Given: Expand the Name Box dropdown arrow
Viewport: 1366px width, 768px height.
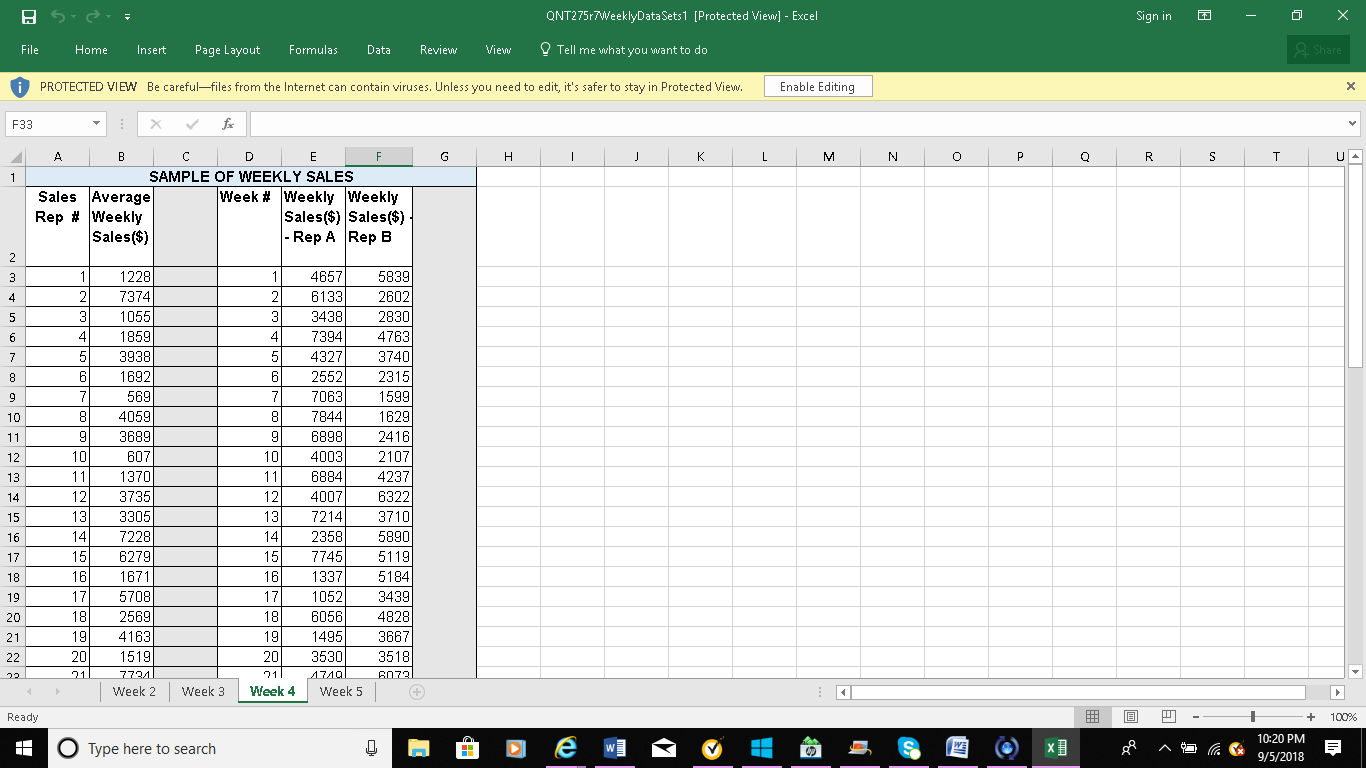Looking at the screenshot, I should click(96, 124).
